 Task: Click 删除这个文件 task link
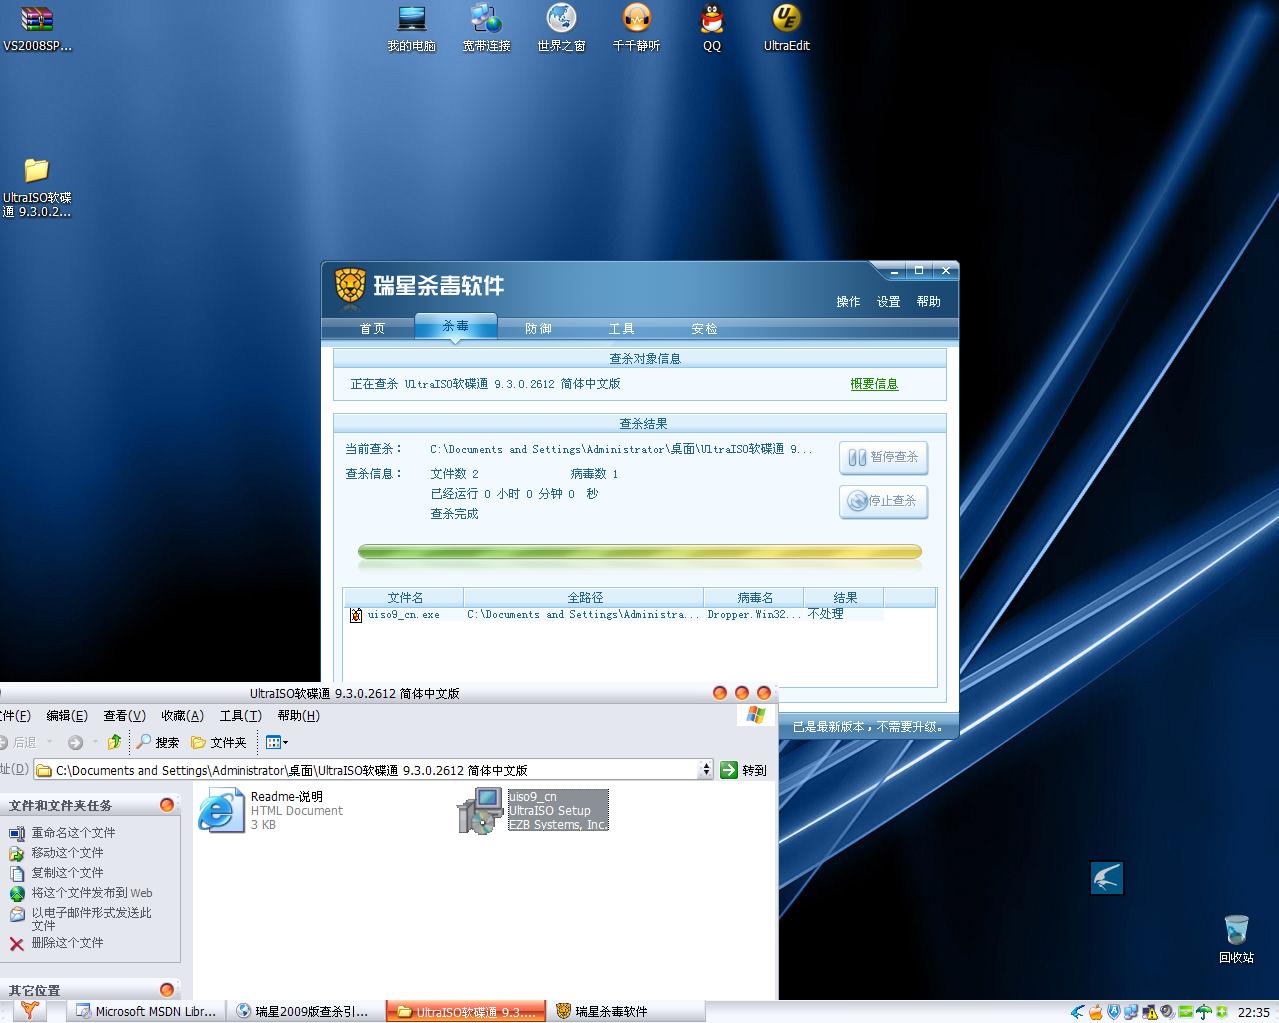click(67, 942)
